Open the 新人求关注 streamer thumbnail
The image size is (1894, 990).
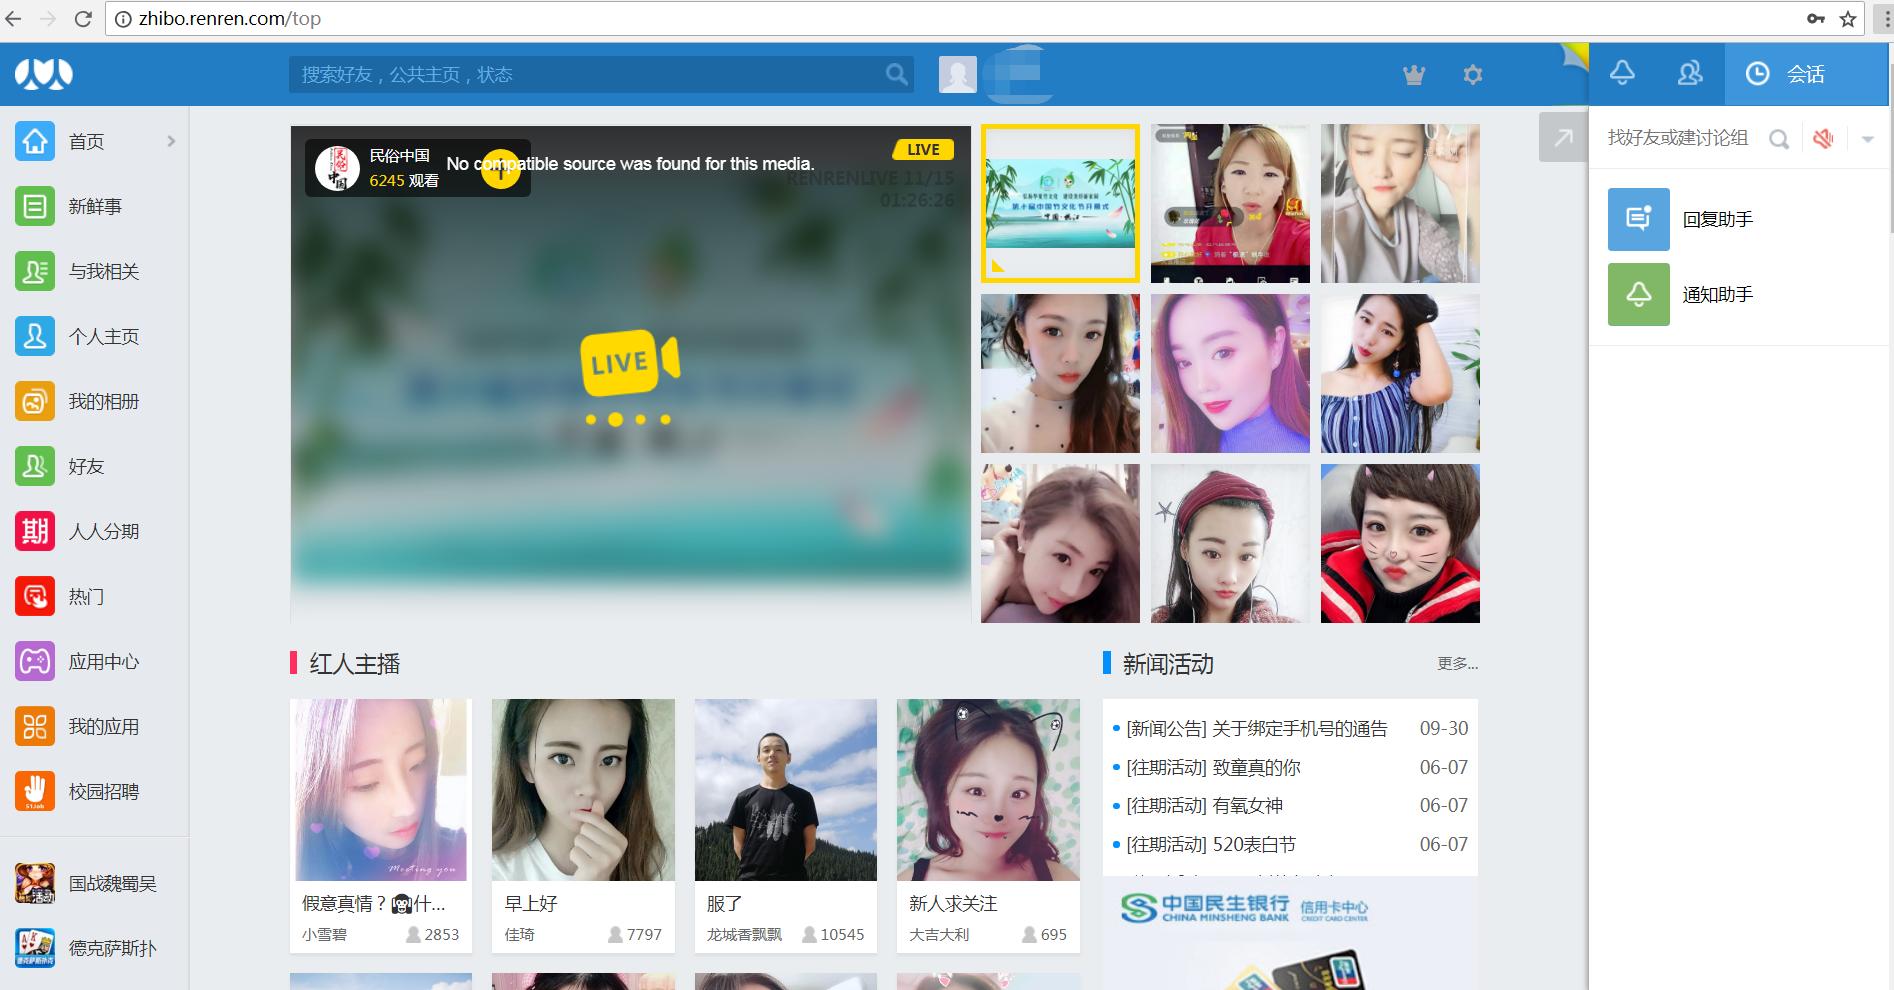[988, 790]
